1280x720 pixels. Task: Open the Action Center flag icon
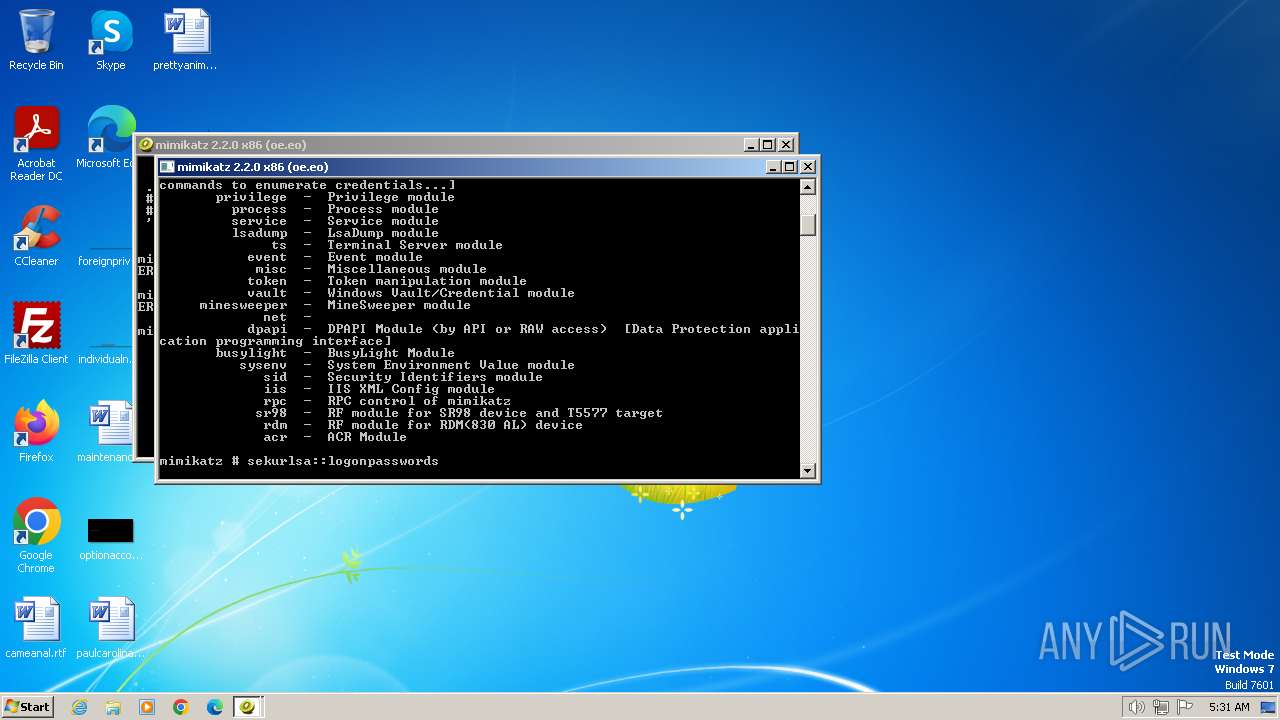[x=1185, y=707]
